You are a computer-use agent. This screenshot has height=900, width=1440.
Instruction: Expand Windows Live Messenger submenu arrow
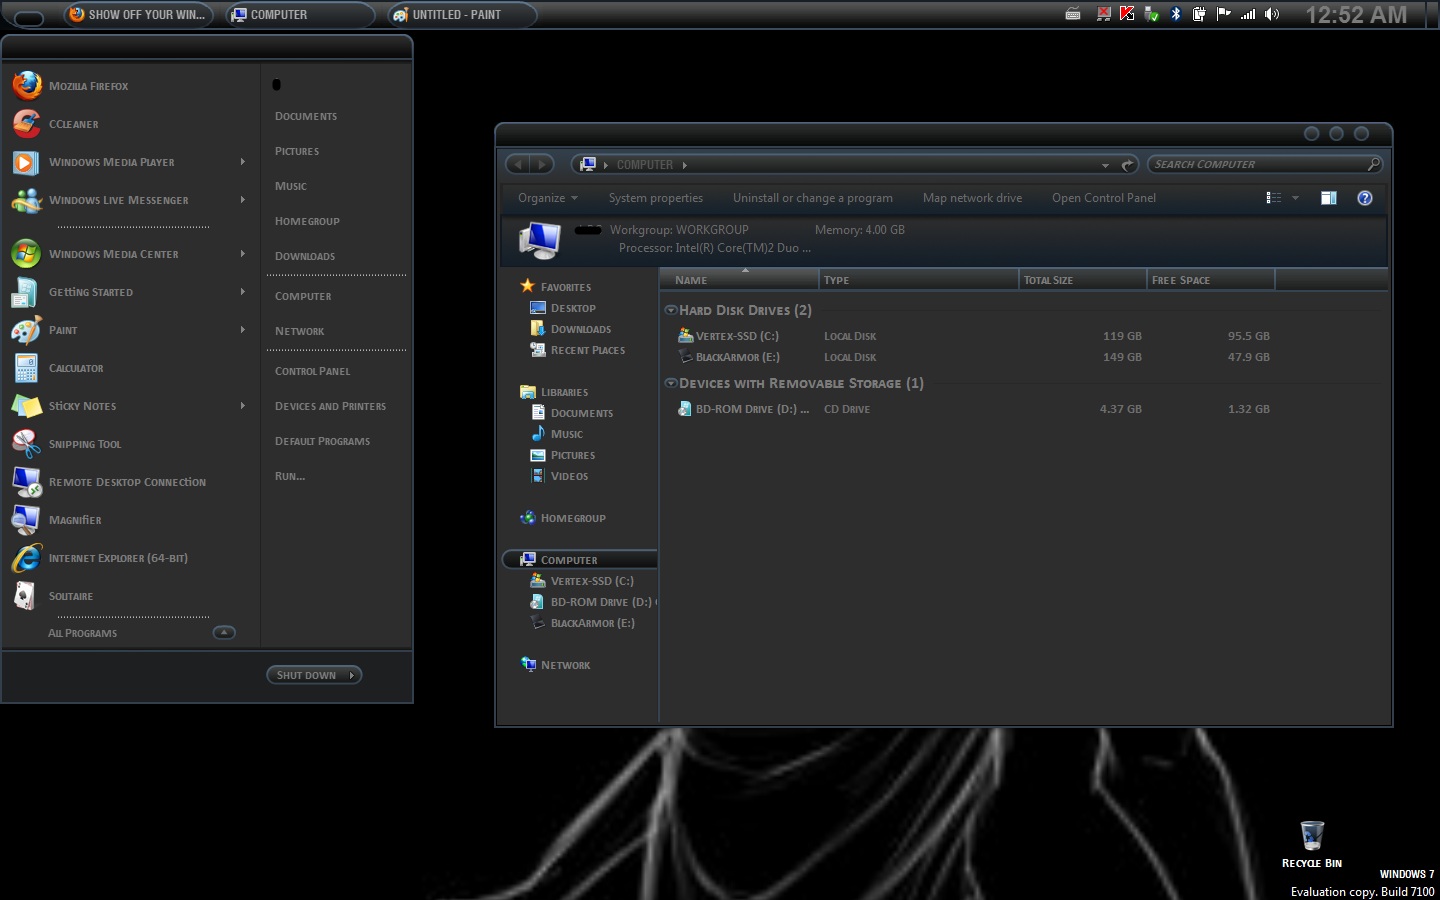pyautogui.click(x=243, y=200)
